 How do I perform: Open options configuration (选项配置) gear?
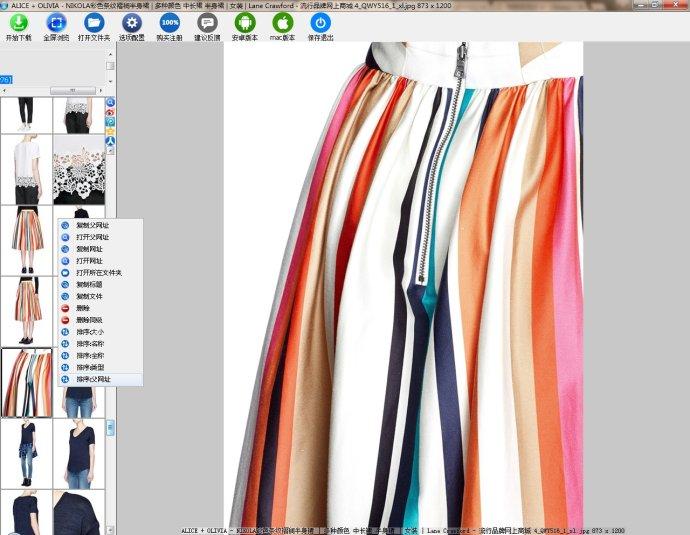132,27
